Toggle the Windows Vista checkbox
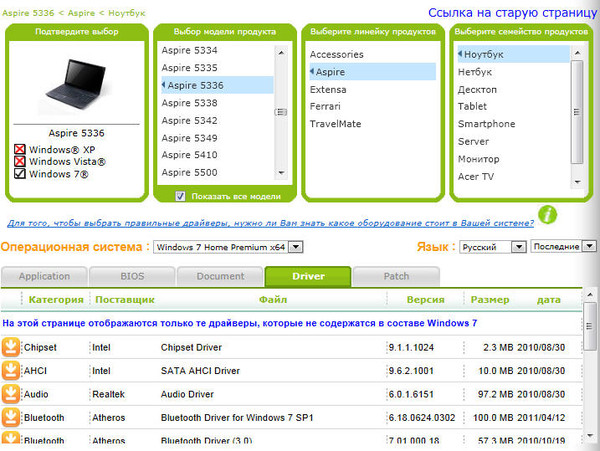The width and height of the screenshot is (600, 451). (x=20, y=161)
